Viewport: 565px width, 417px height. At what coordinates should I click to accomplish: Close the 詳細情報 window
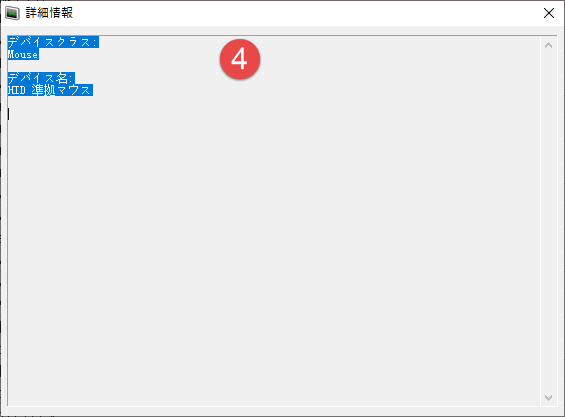(548, 13)
